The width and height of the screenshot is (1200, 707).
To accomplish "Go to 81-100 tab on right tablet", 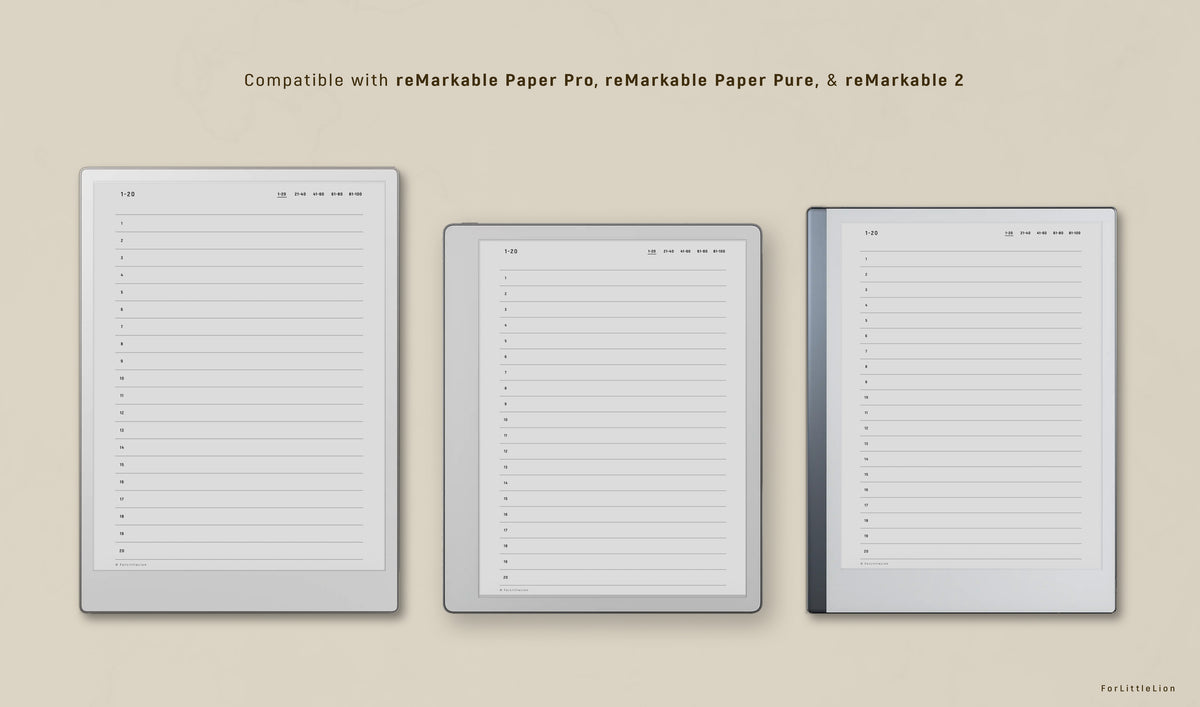I will pos(1074,232).
